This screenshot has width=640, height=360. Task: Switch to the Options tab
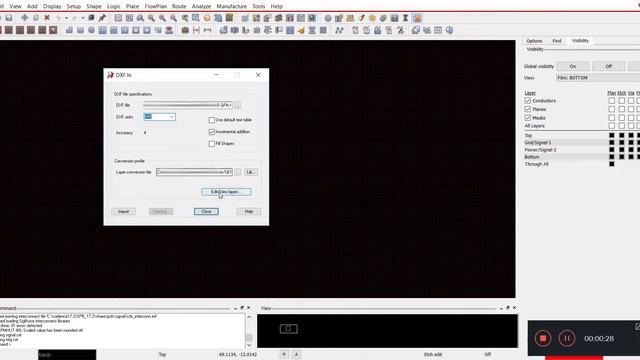pos(534,41)
